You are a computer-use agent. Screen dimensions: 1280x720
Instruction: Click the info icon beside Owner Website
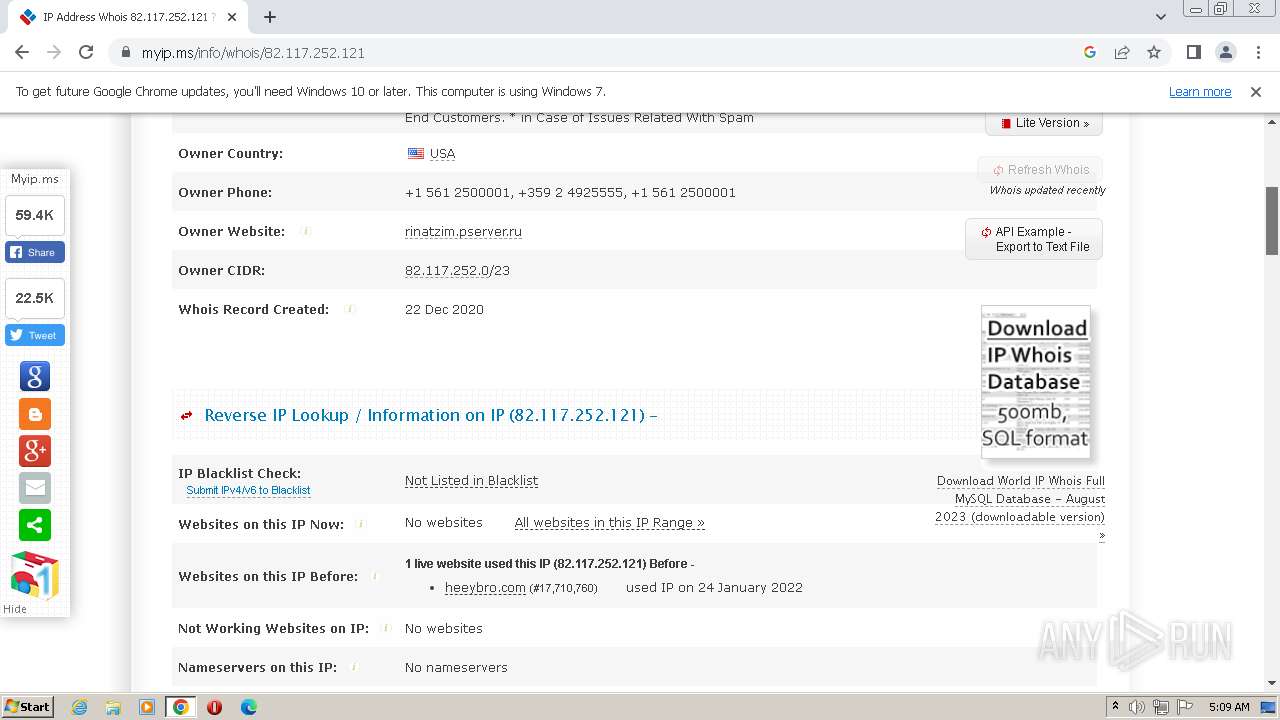click(x=306, y=231)
